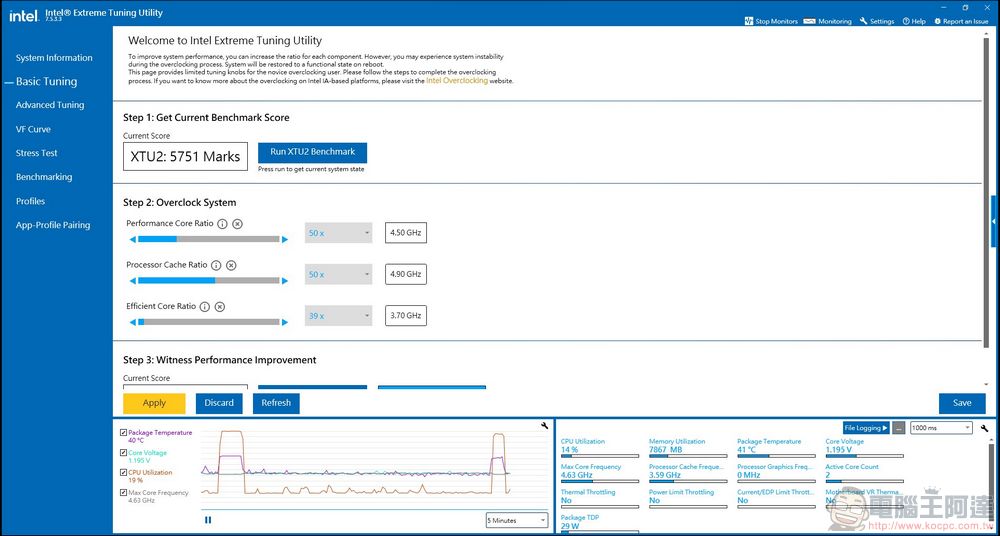Image resolution: width=1000 pixels, height=536 pixels.
Task: Click the Thermal Throttling No tile
Action: tap(599, 498)
